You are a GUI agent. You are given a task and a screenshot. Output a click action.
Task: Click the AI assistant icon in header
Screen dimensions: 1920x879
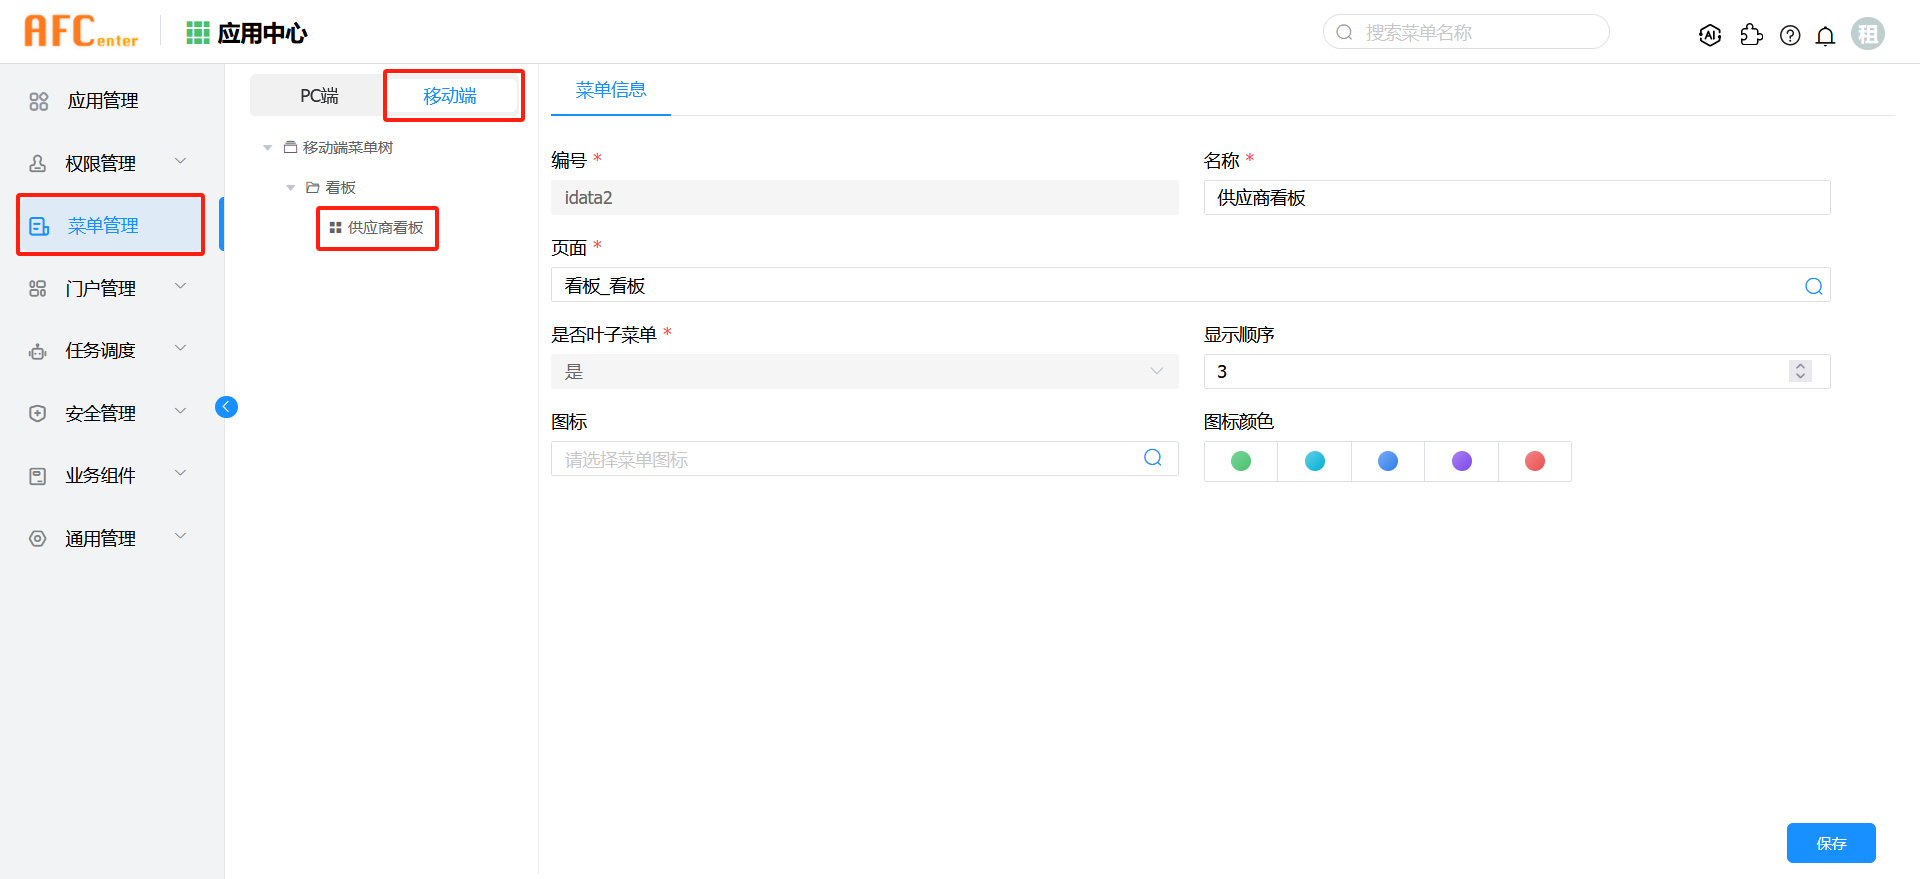[1710, 35]
